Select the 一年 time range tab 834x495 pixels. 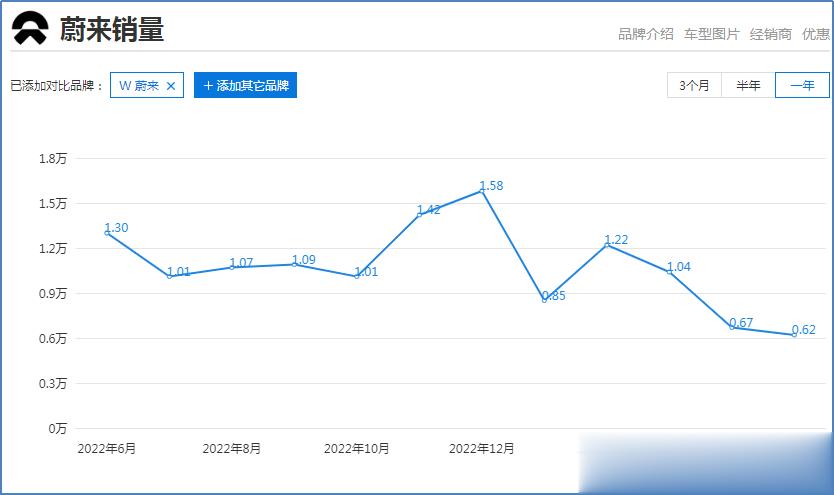point(802,85)
